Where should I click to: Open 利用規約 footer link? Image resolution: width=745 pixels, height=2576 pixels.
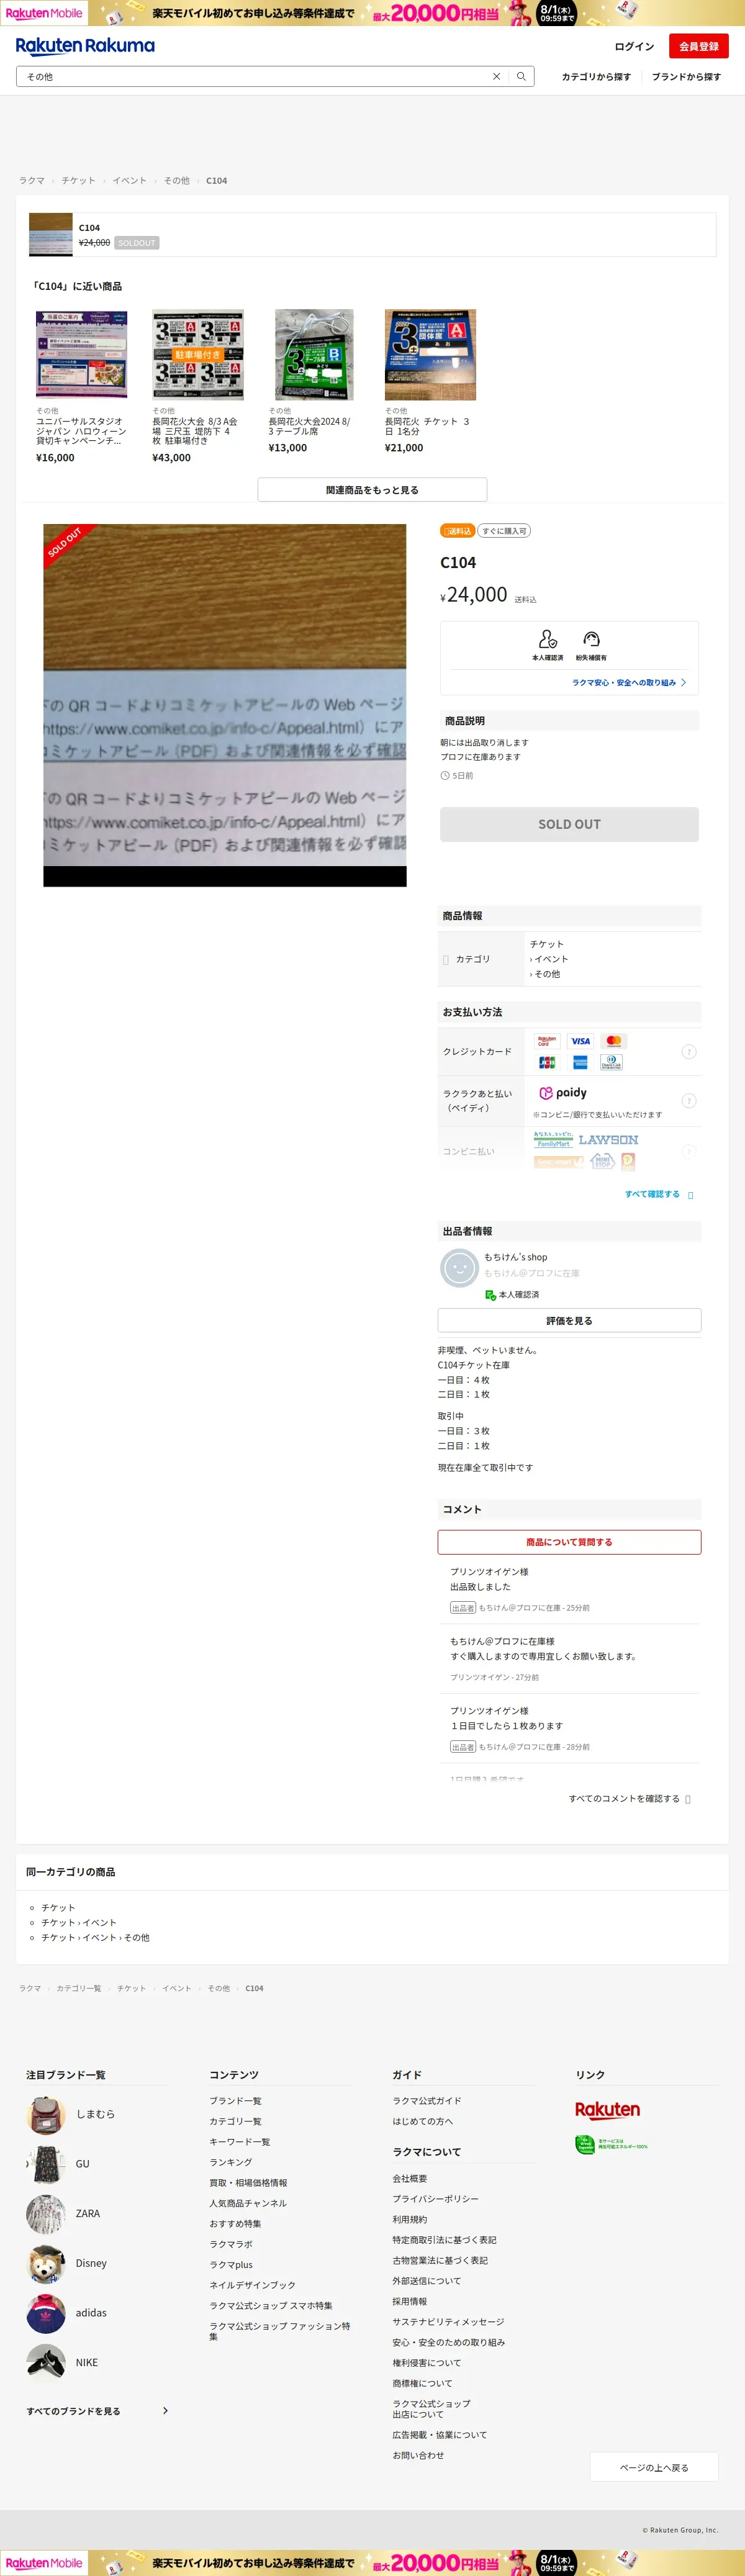pos(409,2219)
